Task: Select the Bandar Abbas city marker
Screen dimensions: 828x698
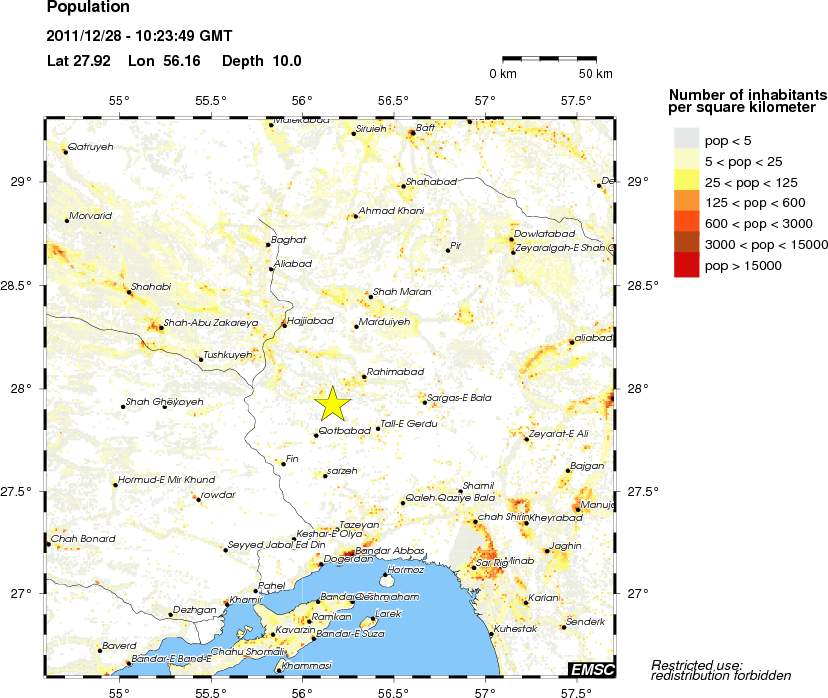Action: 350,552
